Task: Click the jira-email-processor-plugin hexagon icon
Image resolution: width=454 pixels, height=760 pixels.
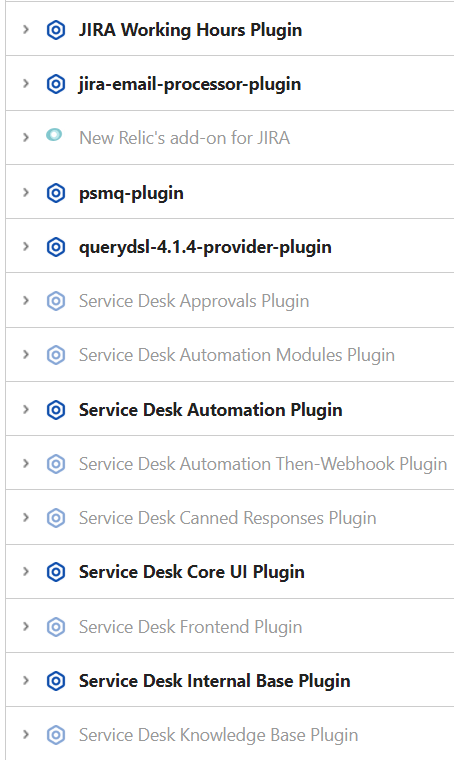Action: 56,84
